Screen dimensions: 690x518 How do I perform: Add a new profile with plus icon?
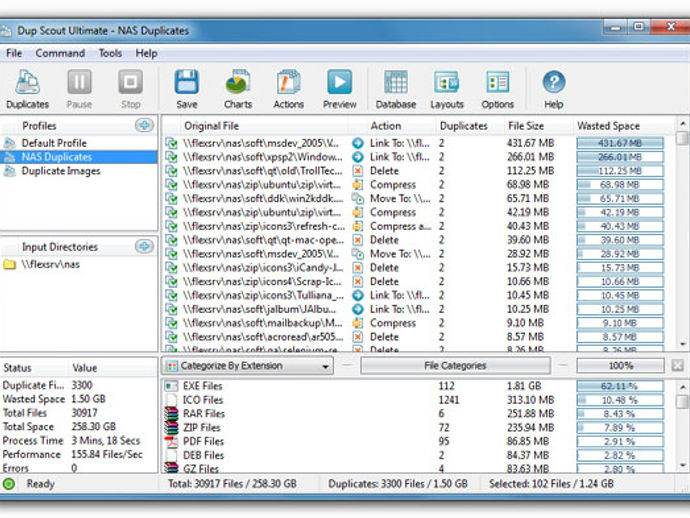pos(144,125)
